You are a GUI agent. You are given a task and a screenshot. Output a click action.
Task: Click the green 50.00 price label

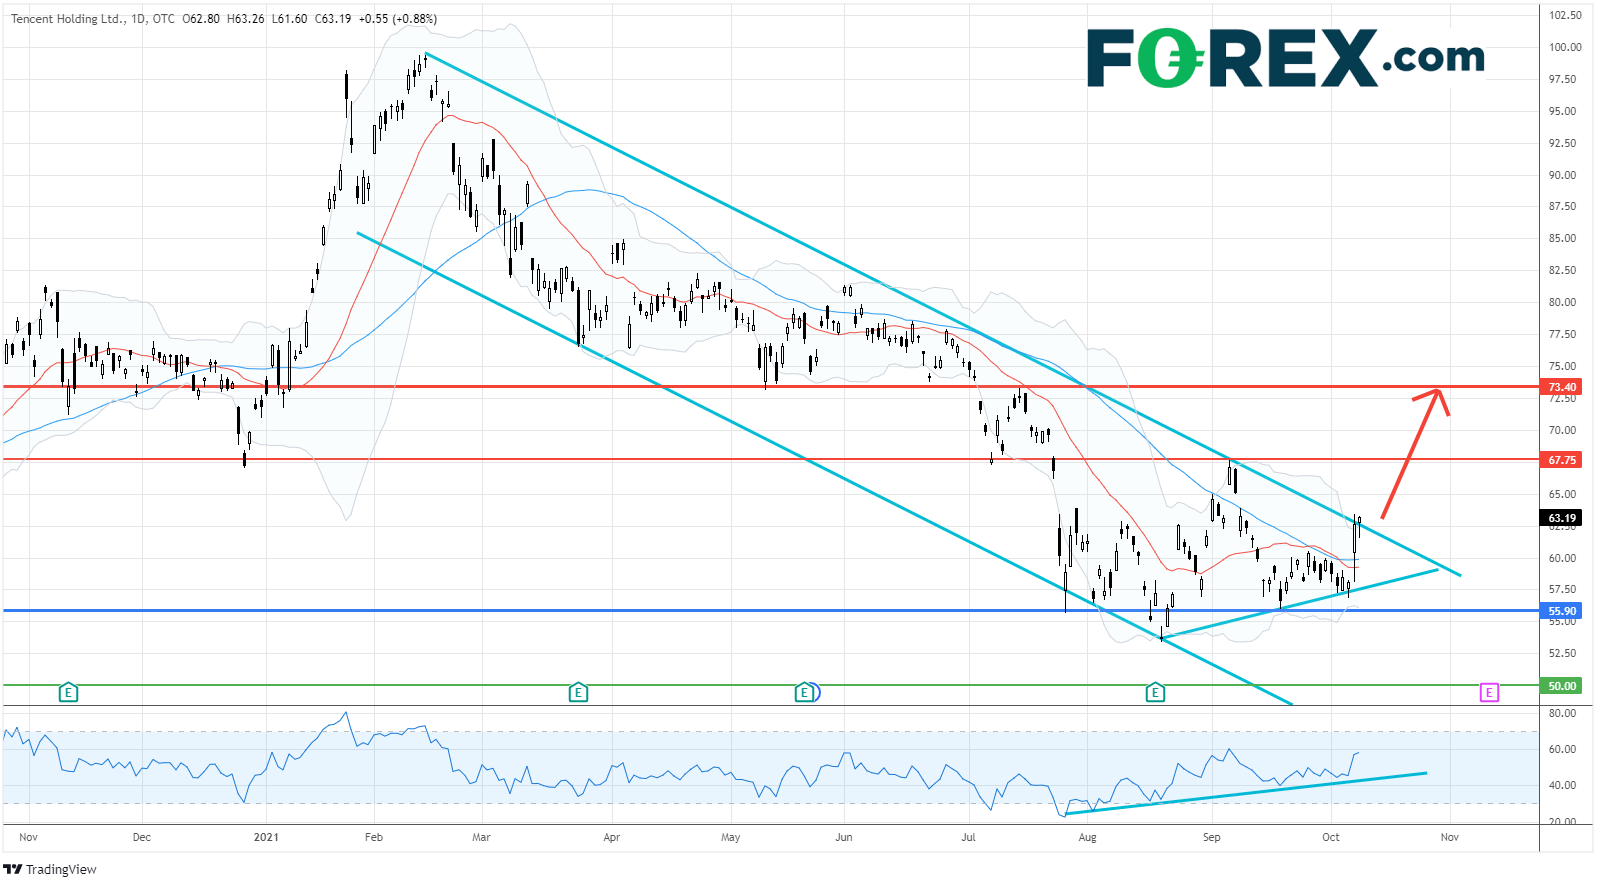(x=1561, y=686)
